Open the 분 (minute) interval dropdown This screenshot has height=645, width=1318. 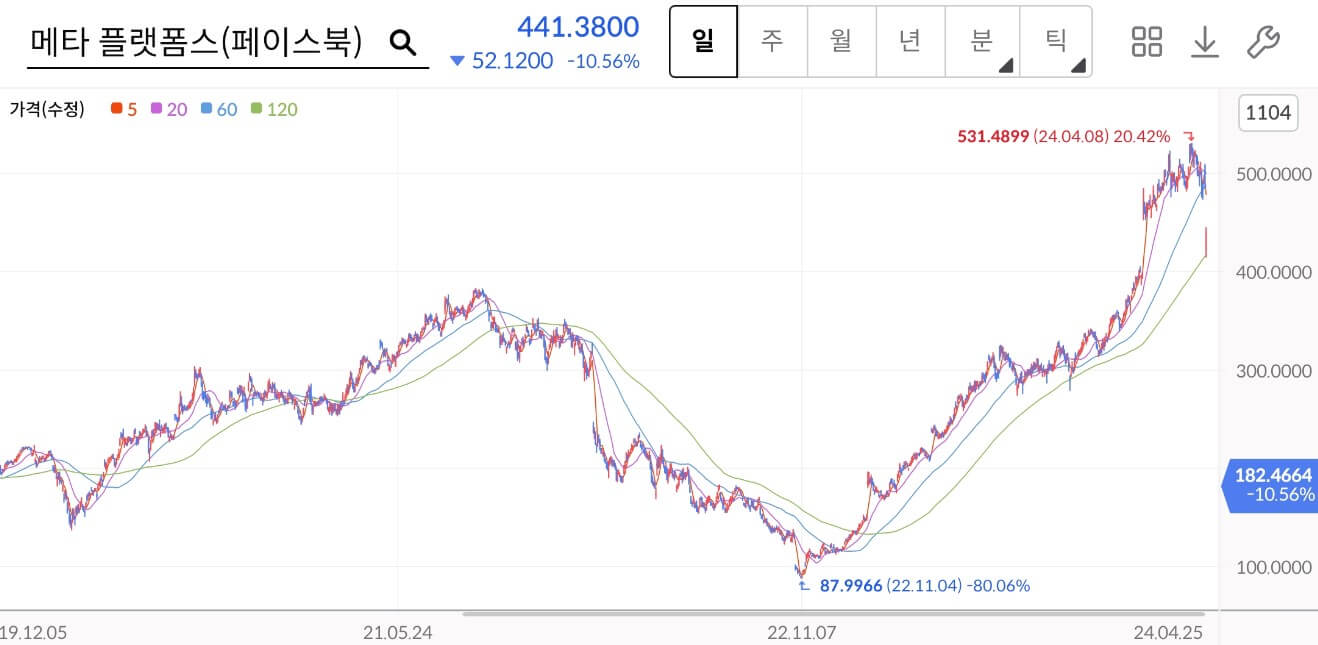point(982,42)
